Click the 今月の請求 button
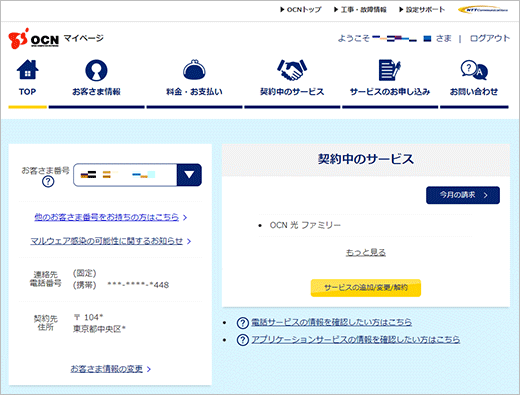This screenshot has width=520, height=395. pyautogui.click(x=463, y=195)
